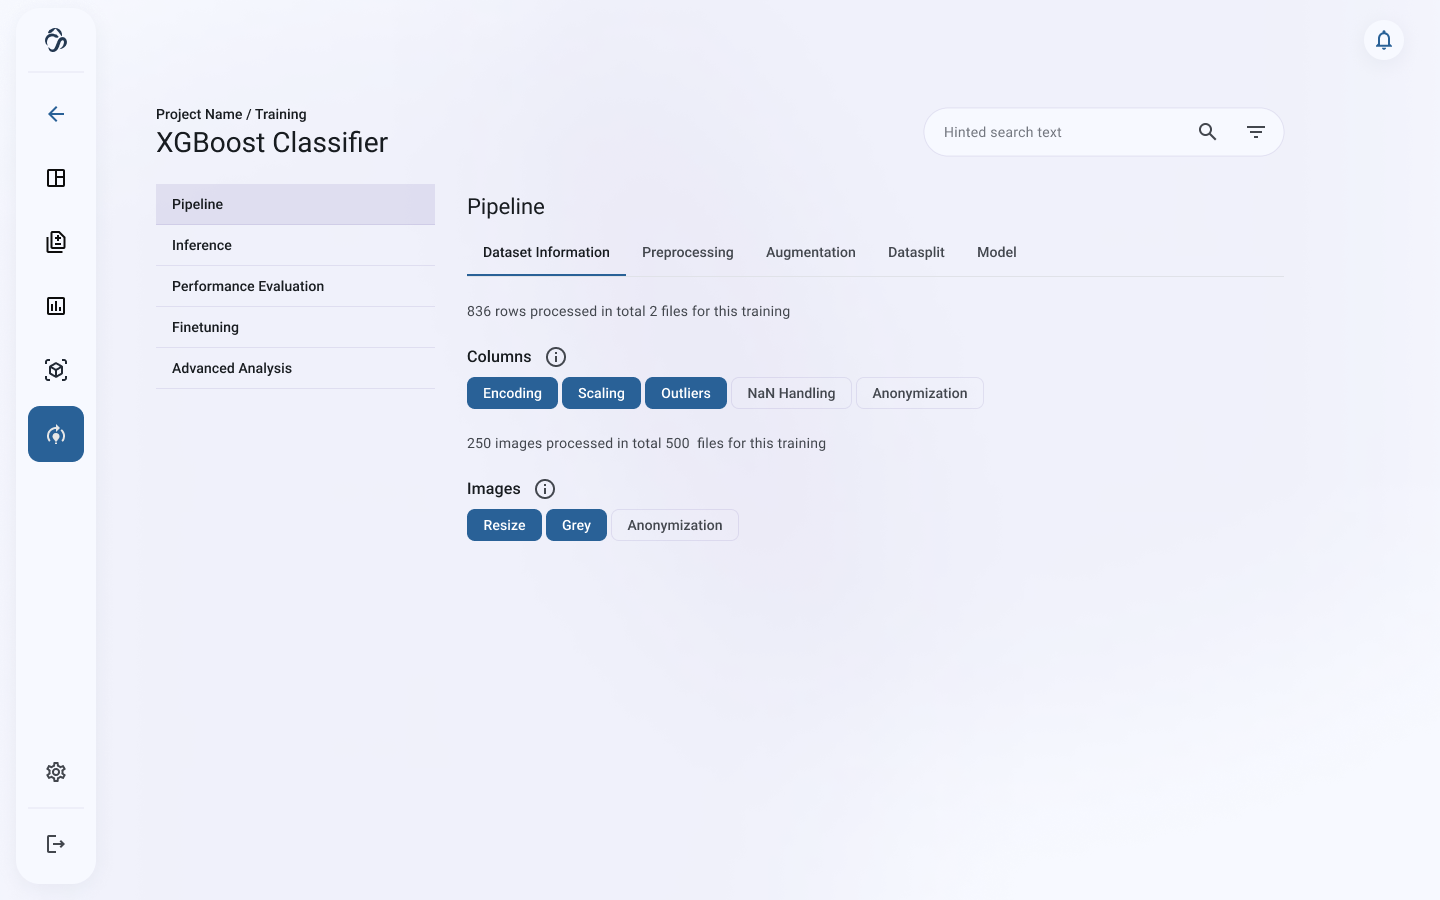Screen dimensions: 1440x900
Task: Click the 250 images processed text
Action: pos(646,443)
